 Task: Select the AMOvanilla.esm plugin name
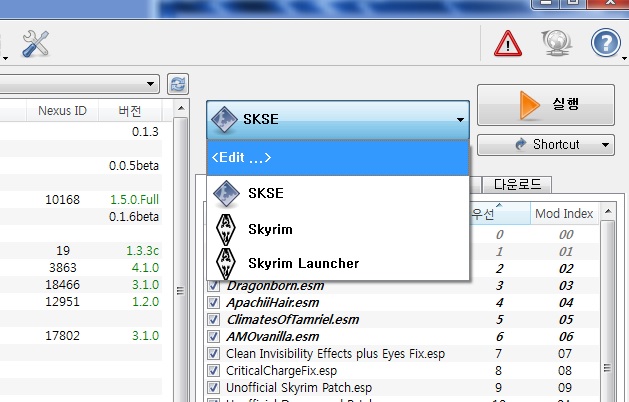tap(273, 337)
